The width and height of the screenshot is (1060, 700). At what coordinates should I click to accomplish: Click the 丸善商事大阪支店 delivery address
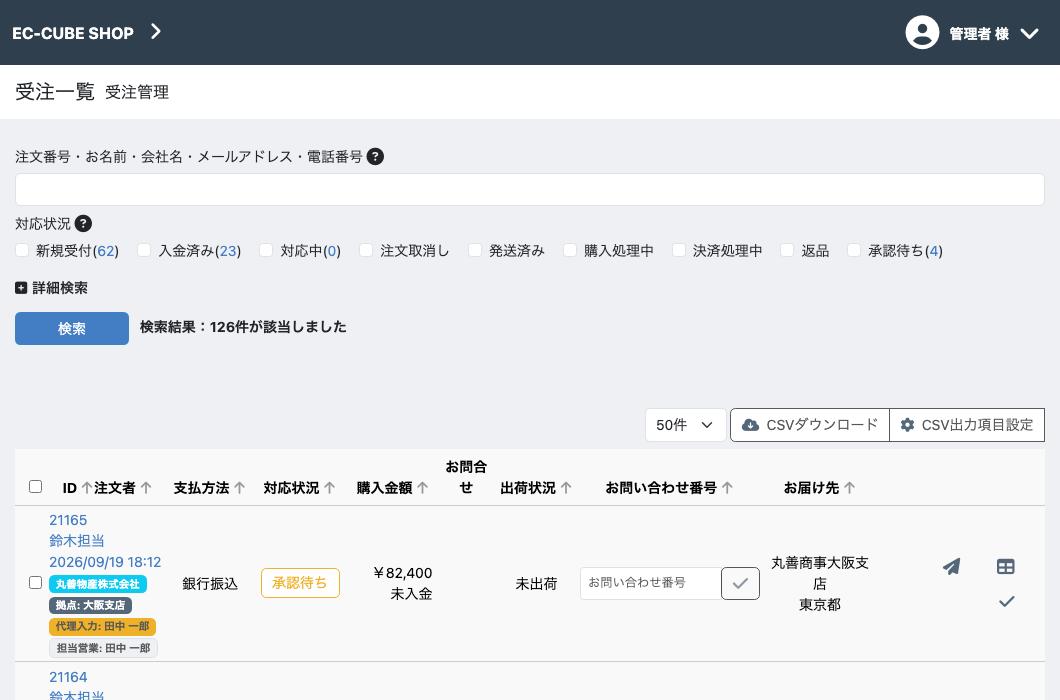[820, 573]
